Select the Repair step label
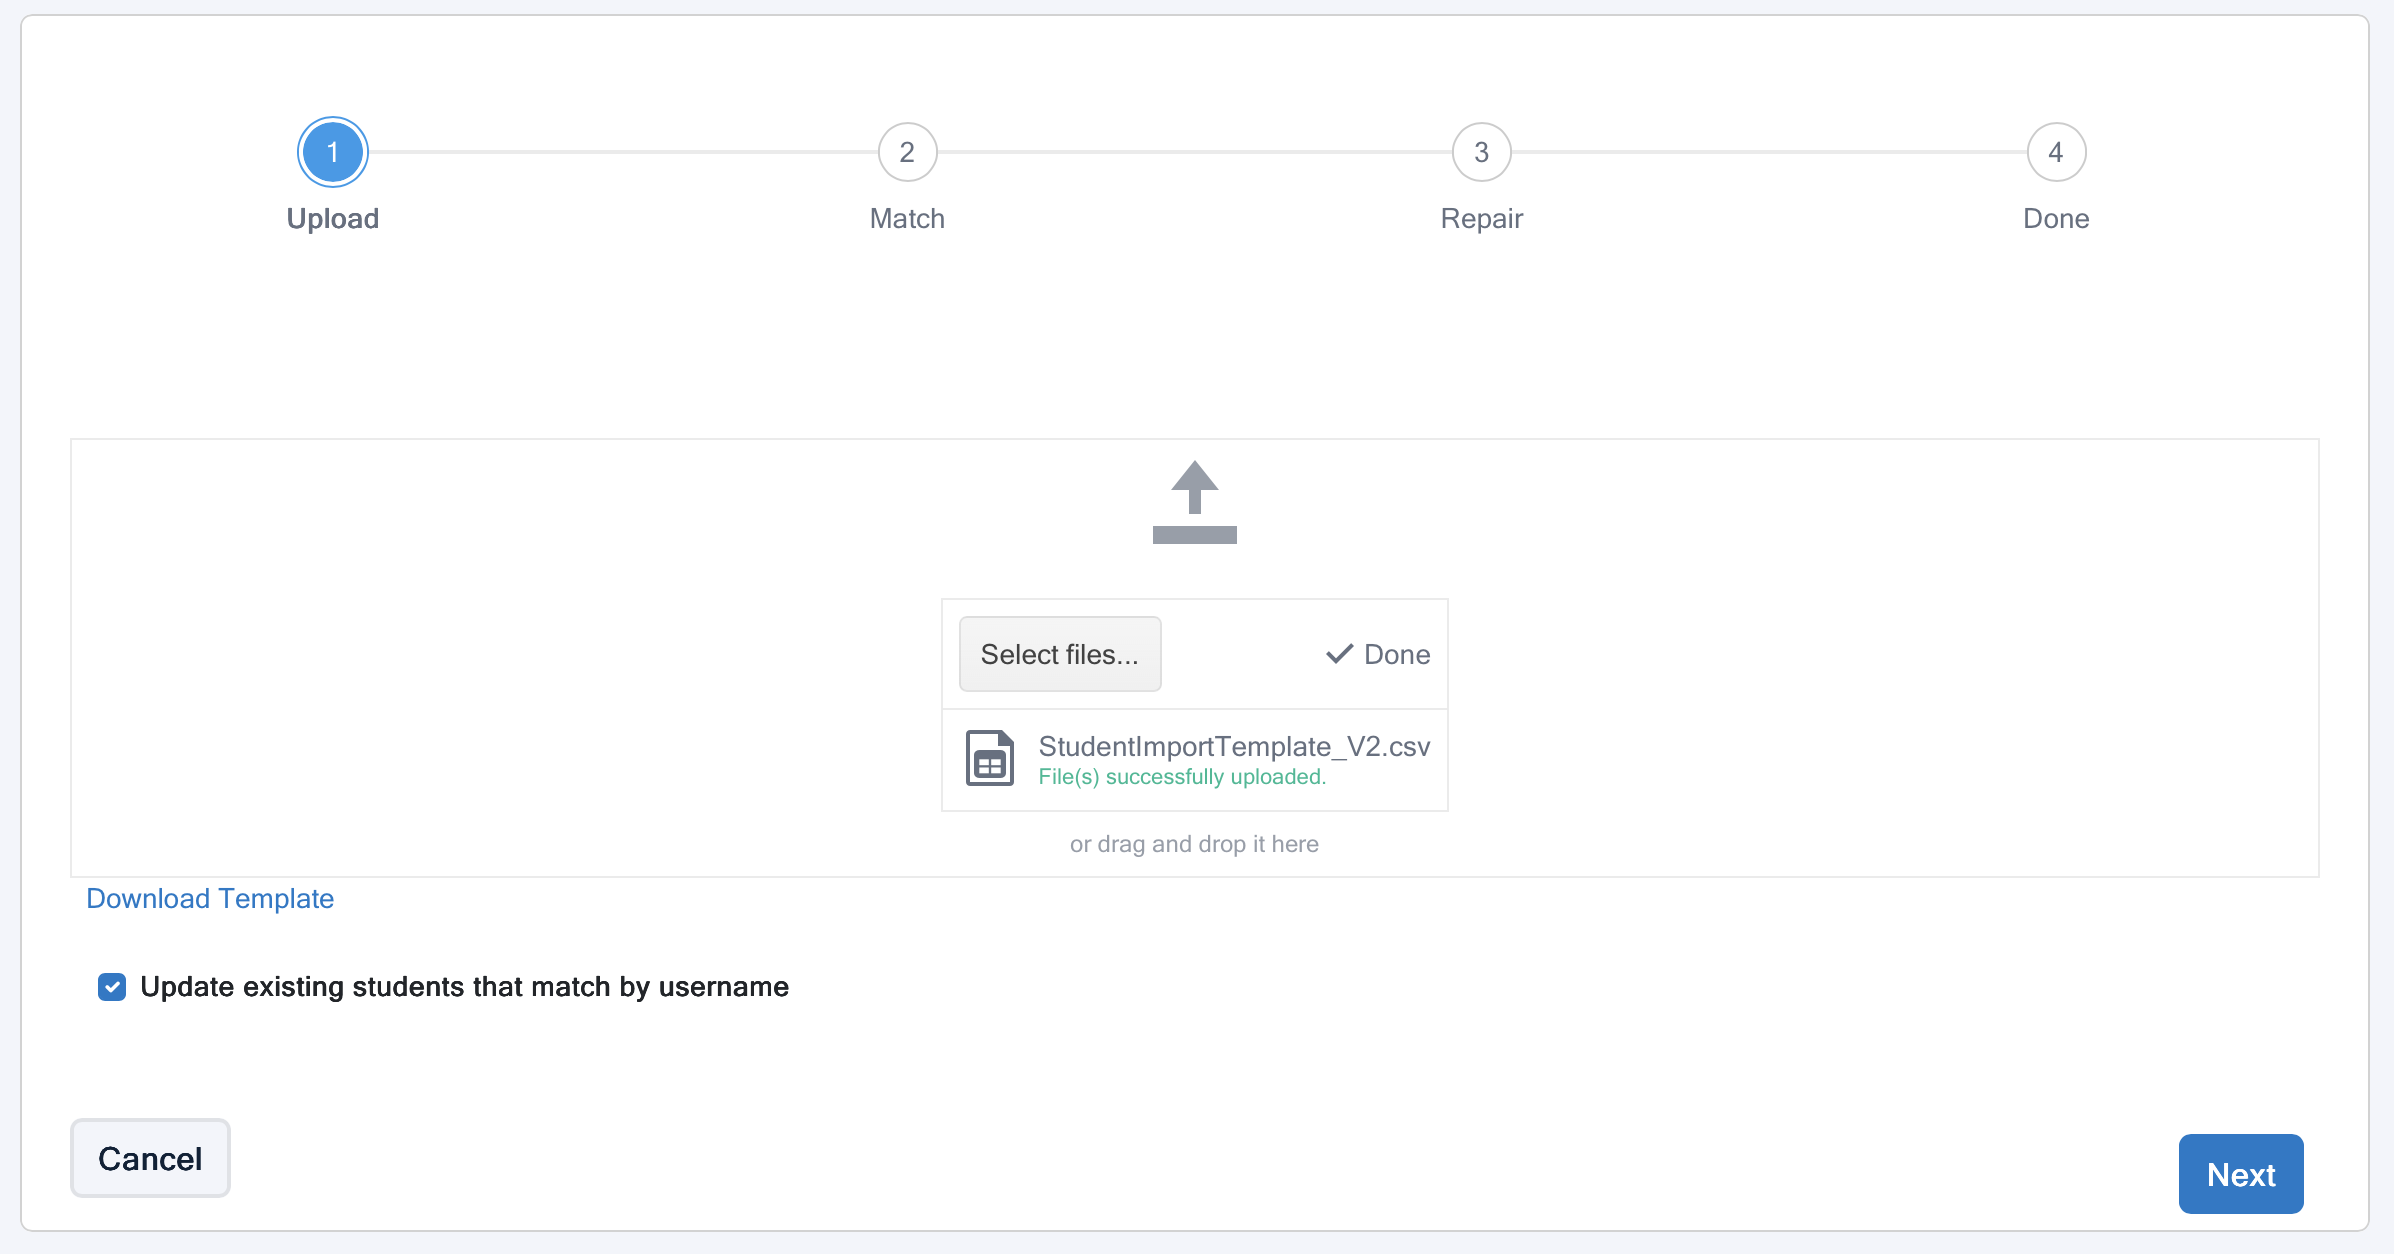The height and width of the screenshot is (1254, 2394). click(1481, 218)
